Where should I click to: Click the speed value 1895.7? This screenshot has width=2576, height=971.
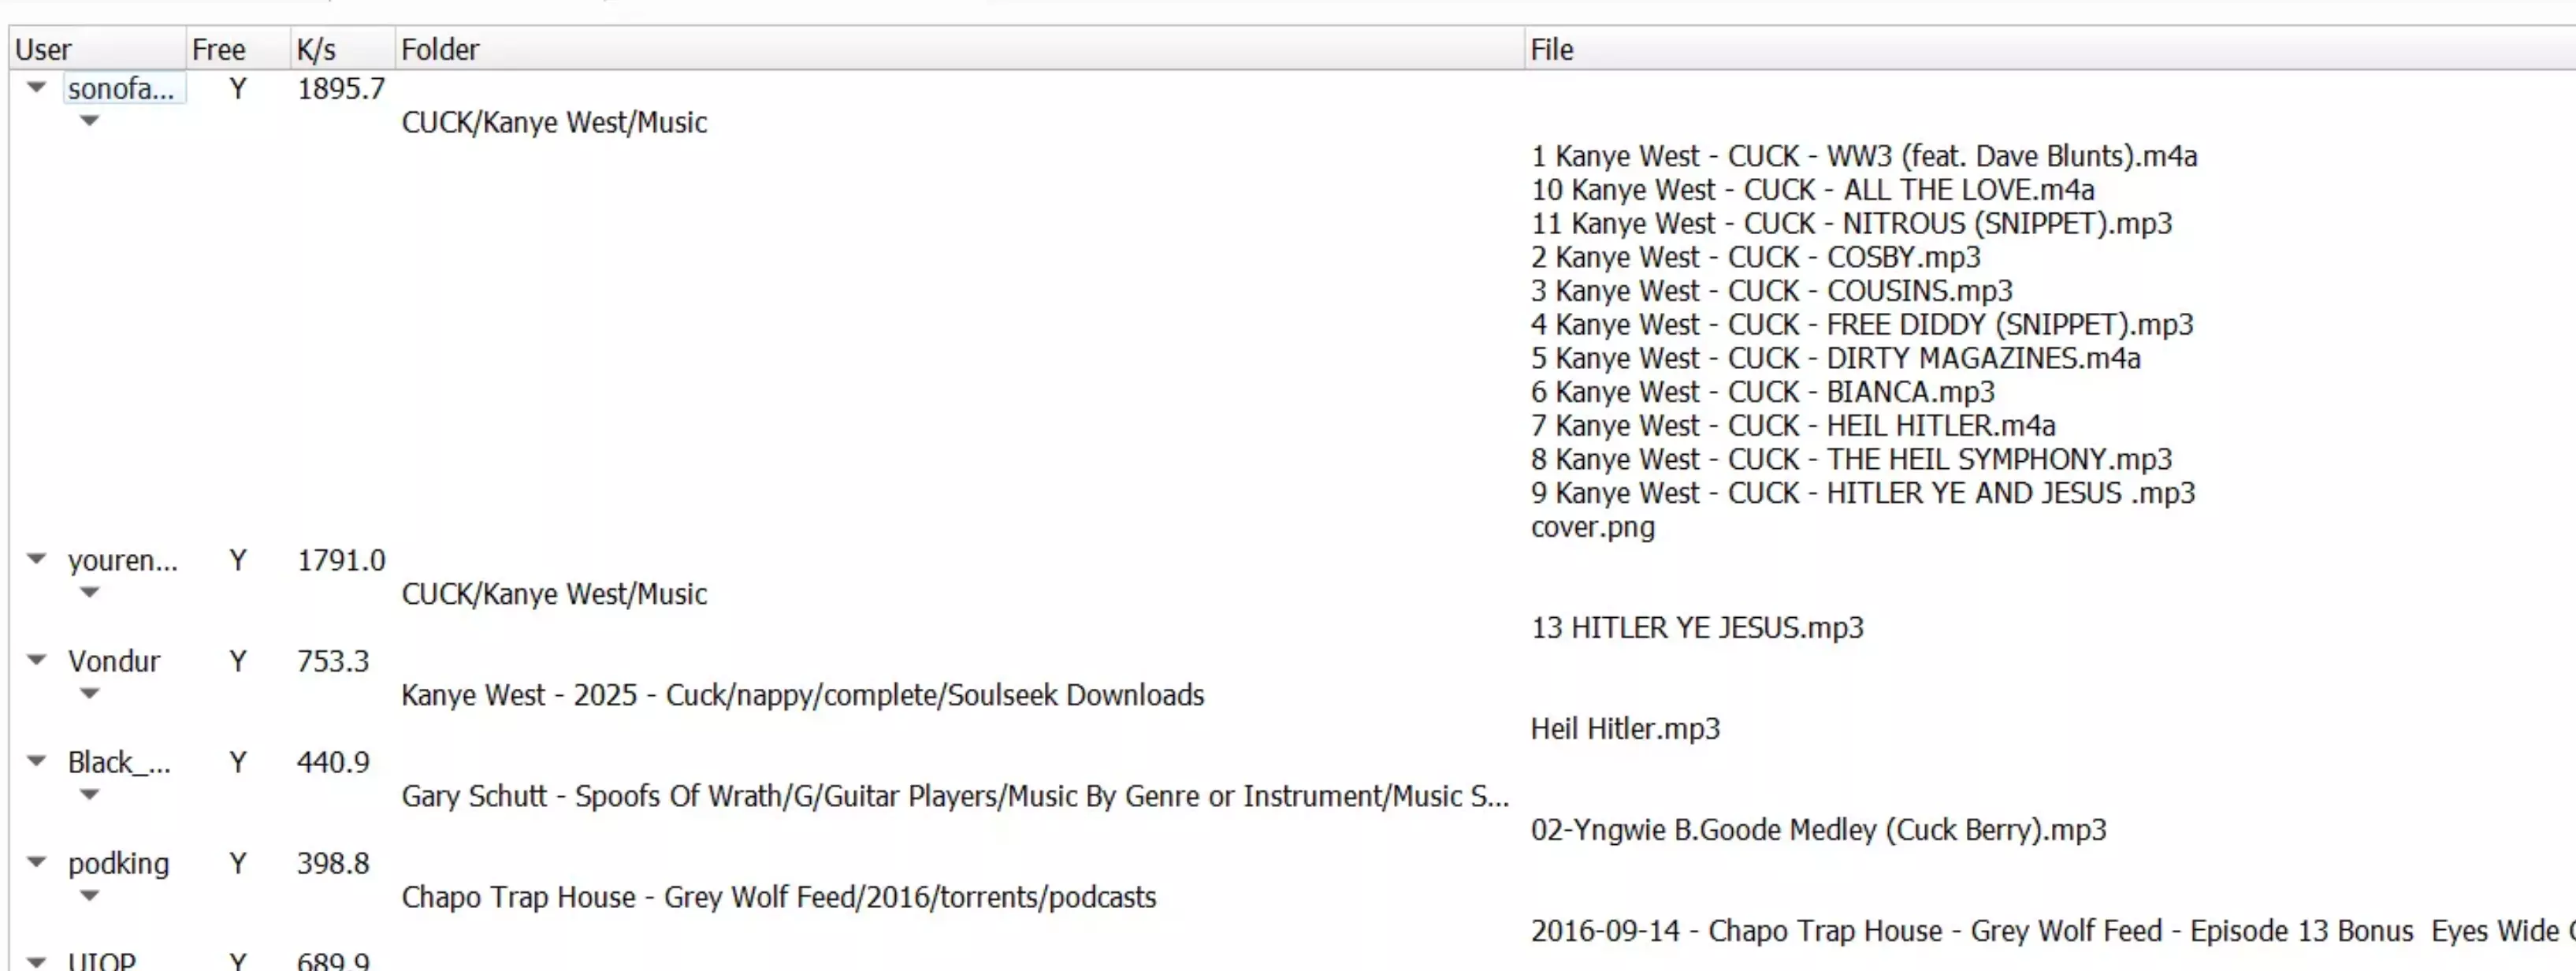(x=341, y=89)
